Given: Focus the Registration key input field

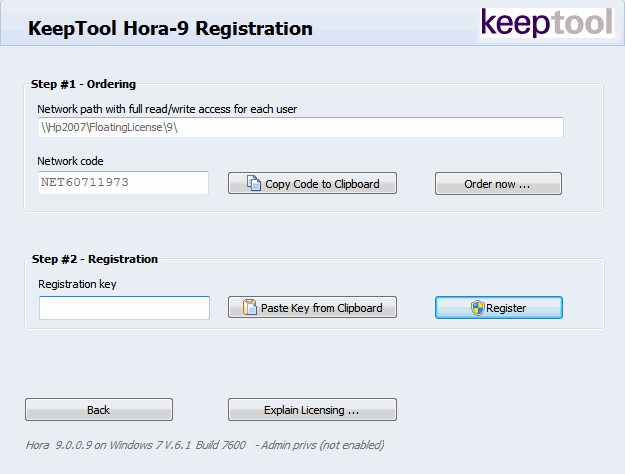Looking at the screenshot, I should pyautogui.click(x=124, y=308).
